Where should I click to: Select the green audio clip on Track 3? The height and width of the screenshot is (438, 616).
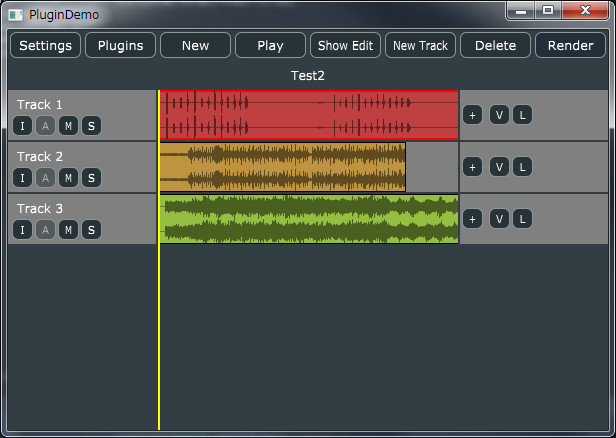coord(309,219)
